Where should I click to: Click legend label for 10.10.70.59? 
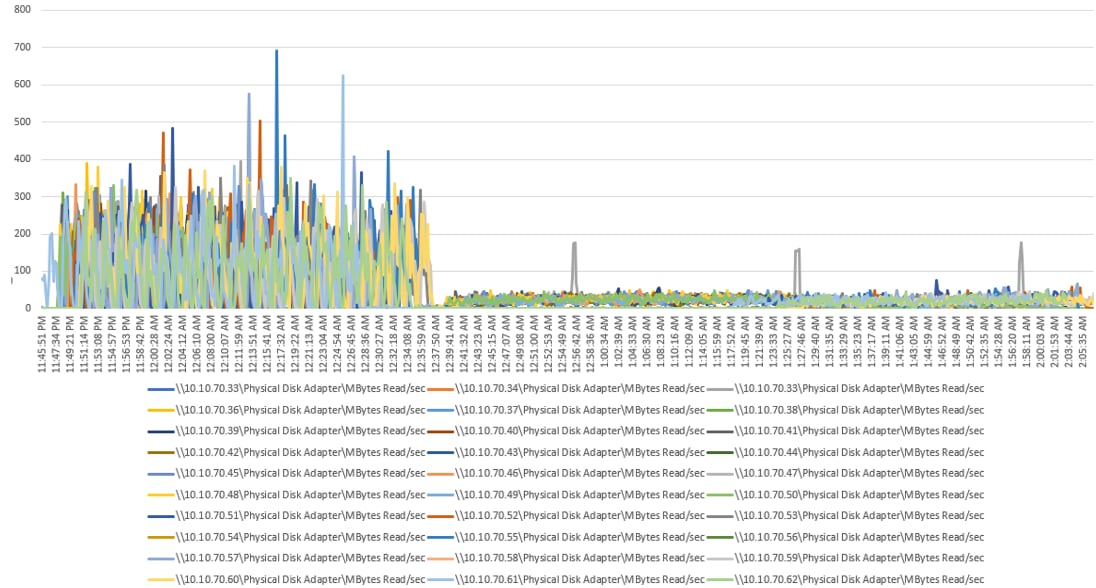(860, 558)
